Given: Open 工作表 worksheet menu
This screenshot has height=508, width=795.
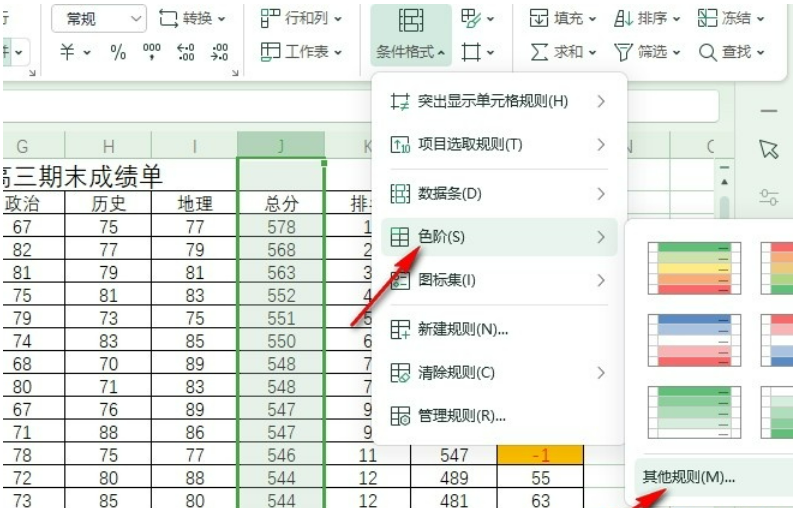Looking at the screenshot, I should pos(301,52).
